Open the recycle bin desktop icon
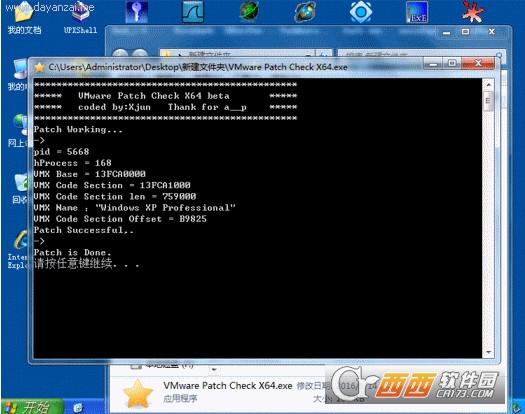 point(19,188)
